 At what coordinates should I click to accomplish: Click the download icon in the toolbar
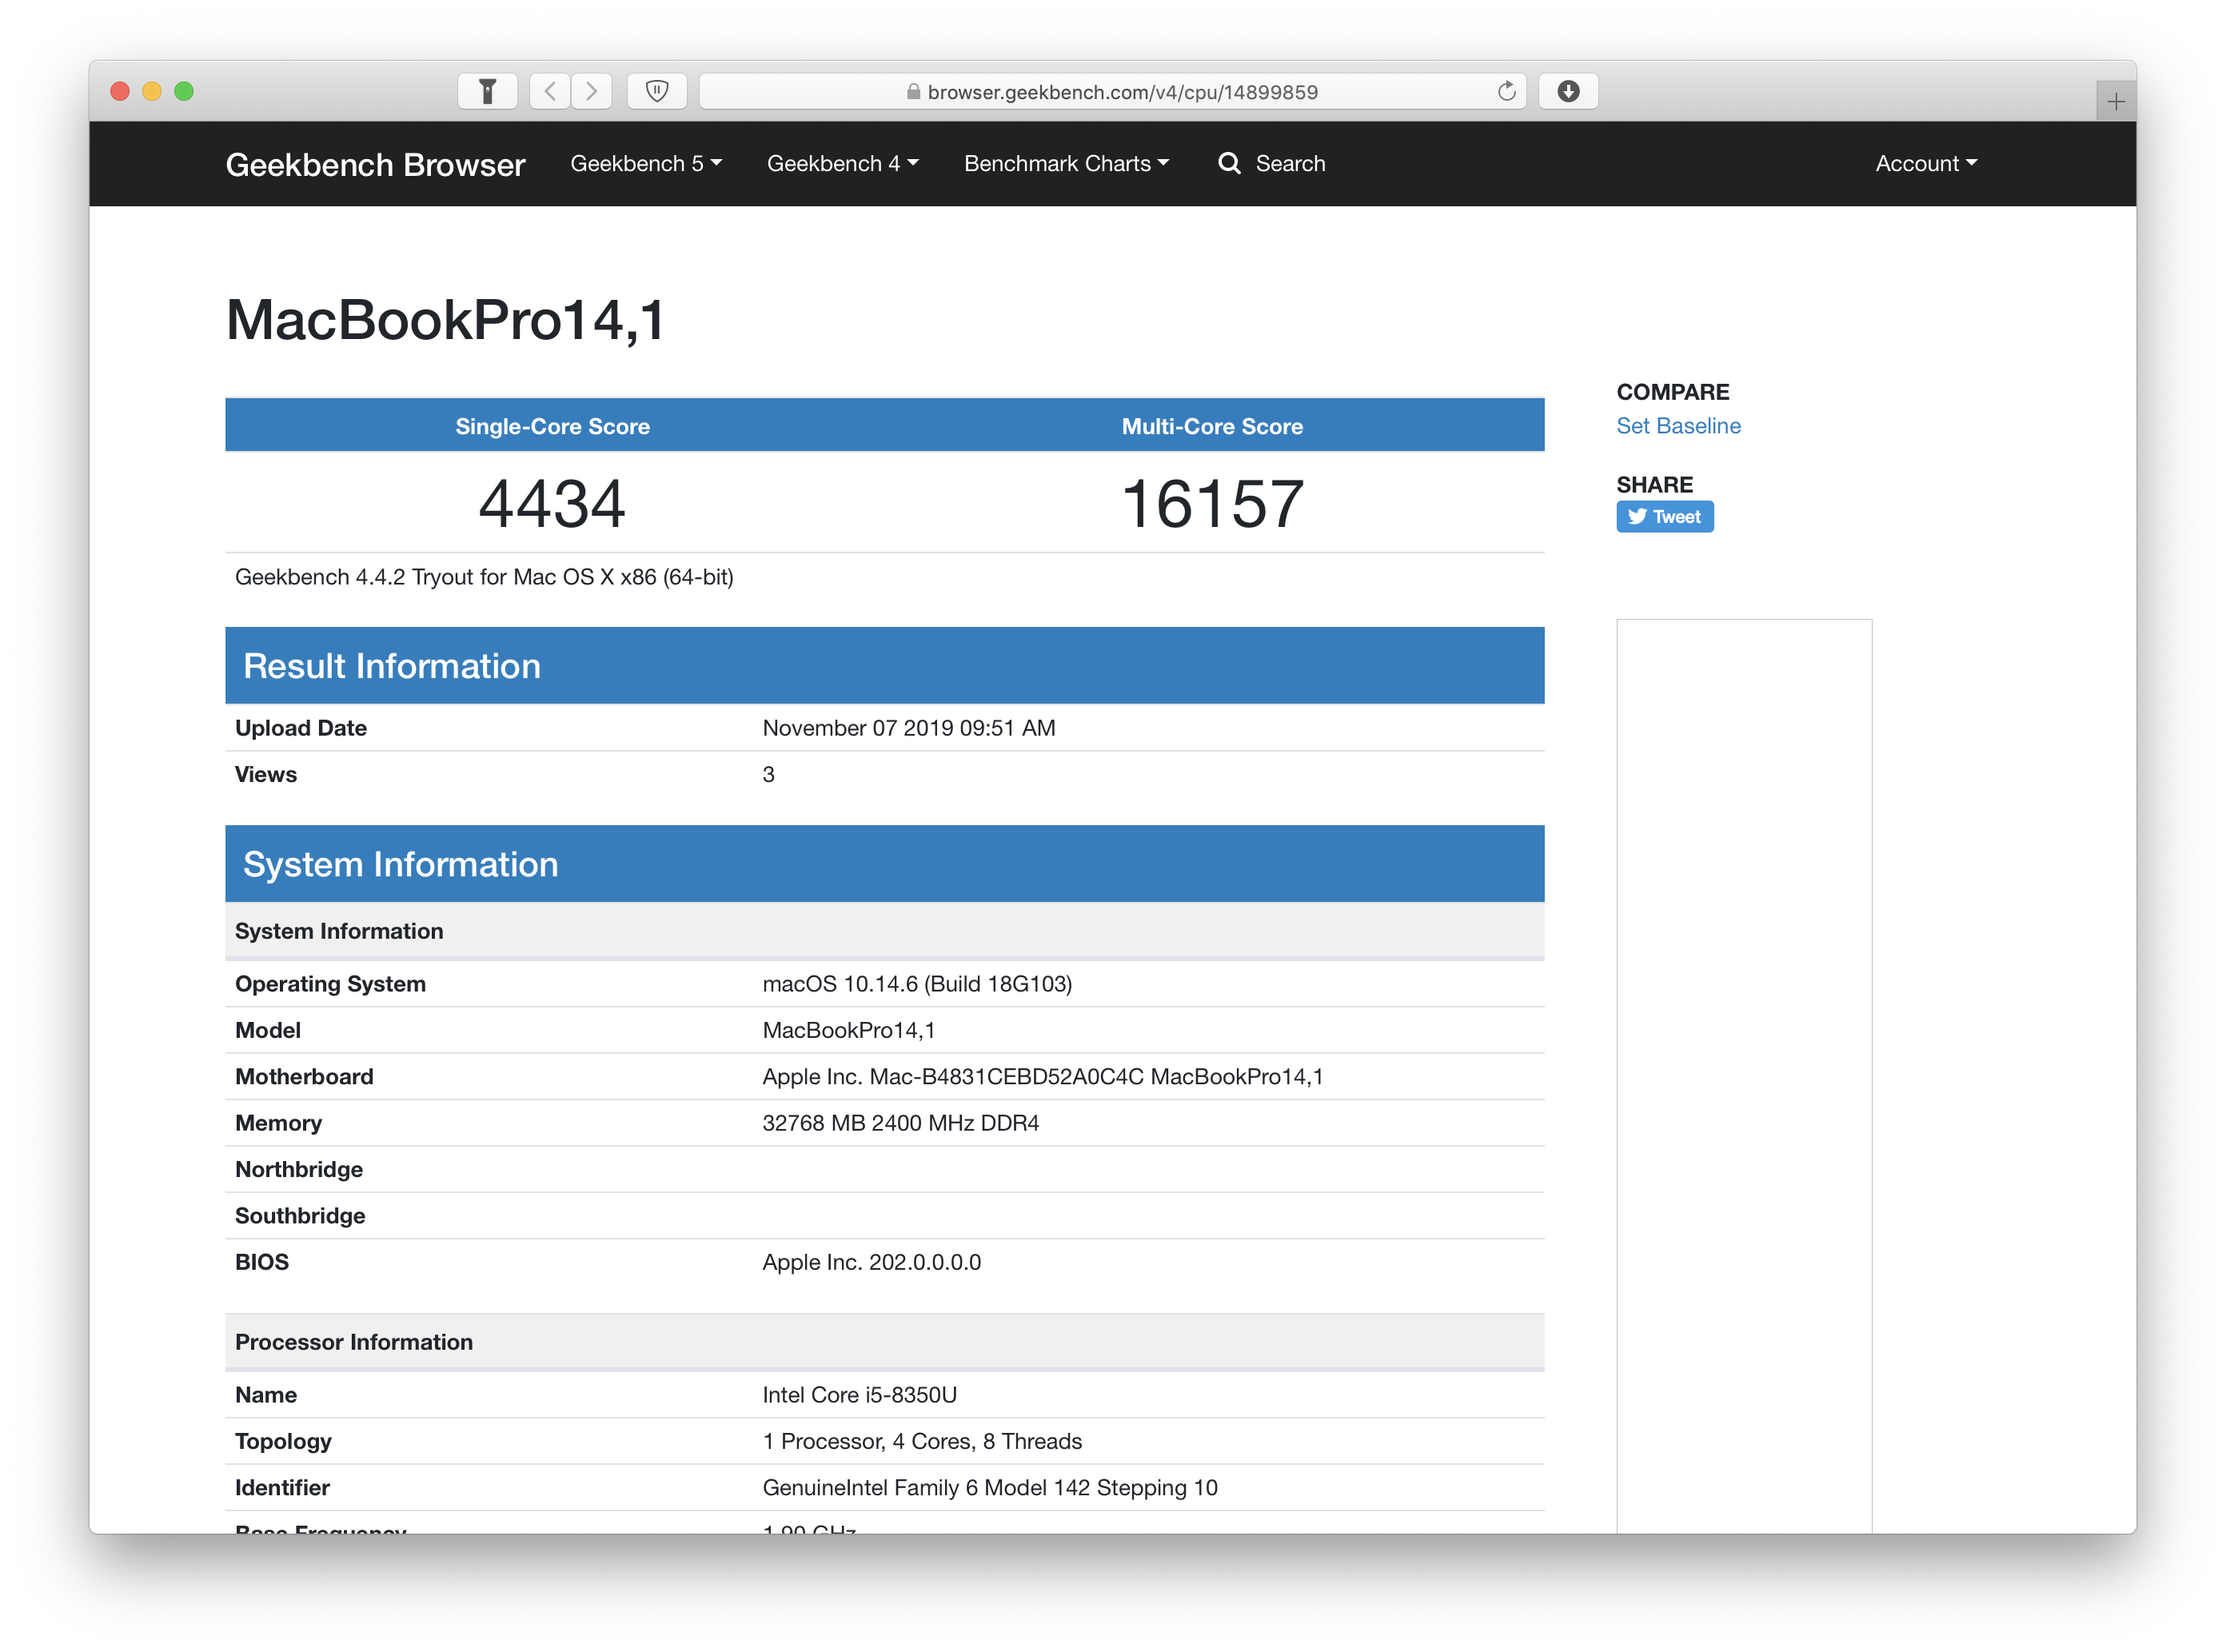tap(1569, 90)
